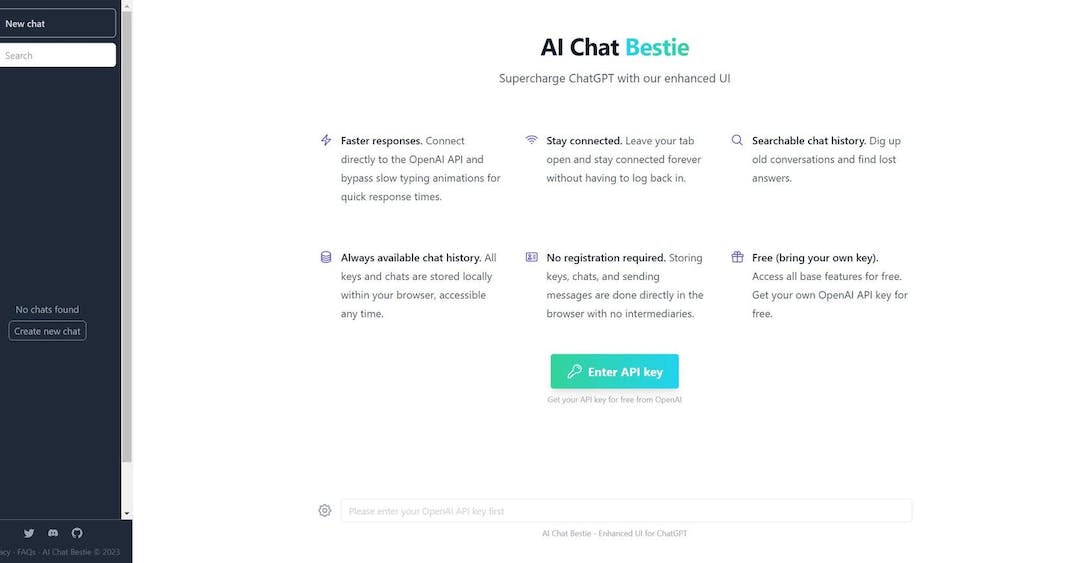Click the ID card No registration icon
This screenshot has width=1080, height=563.
532,257
